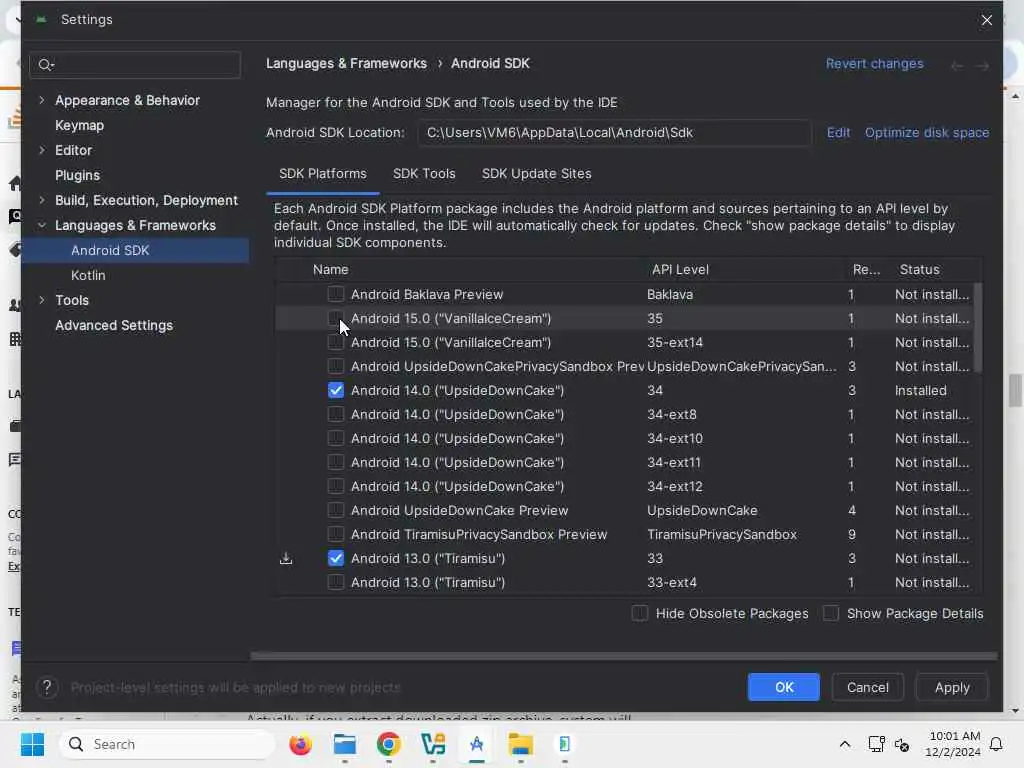The height and width of the screenshot is (768, 1024).
Task: Switch to SDK Update Sites tab
Action: point(537,174)
